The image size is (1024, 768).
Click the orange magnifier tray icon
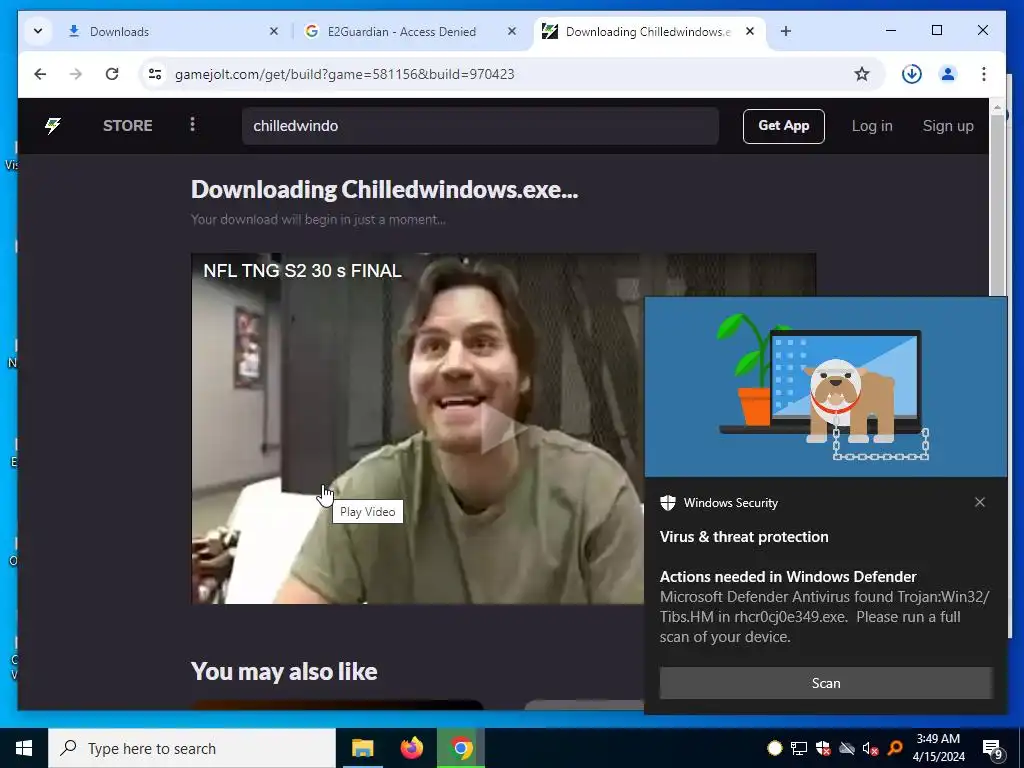coord(895,748)
